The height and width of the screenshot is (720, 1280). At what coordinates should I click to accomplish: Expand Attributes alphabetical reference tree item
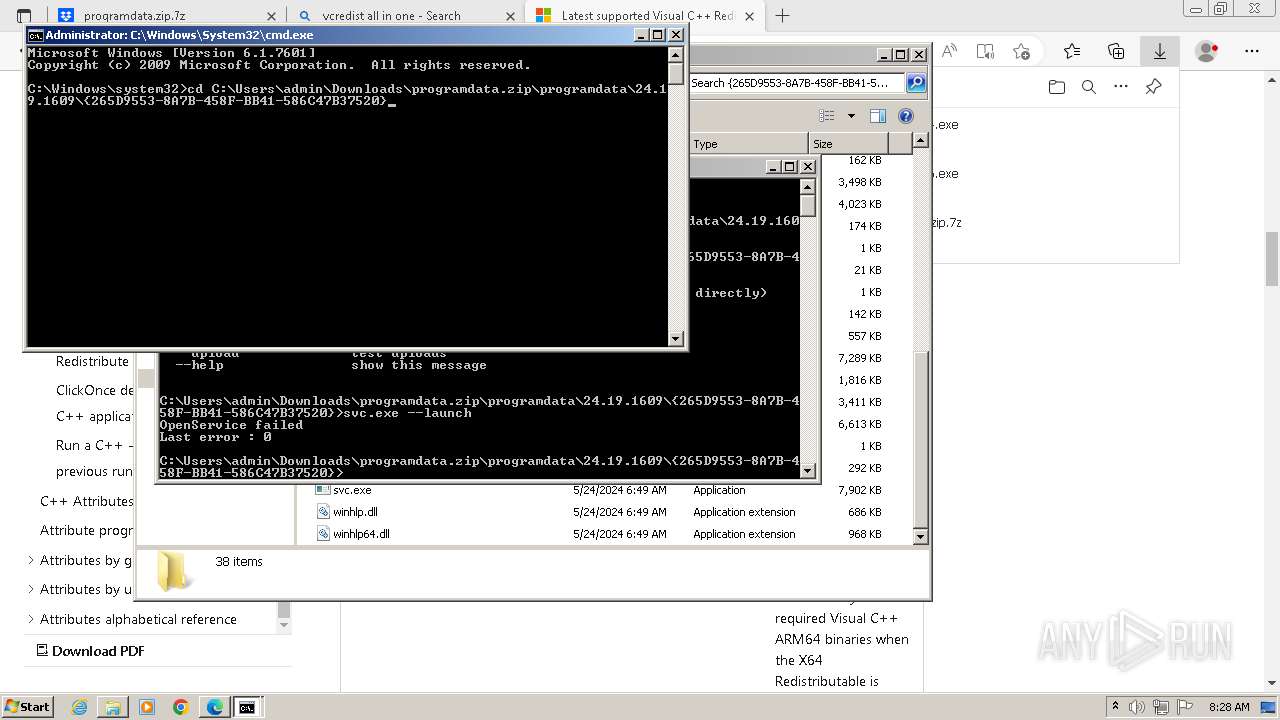[31, 619]
